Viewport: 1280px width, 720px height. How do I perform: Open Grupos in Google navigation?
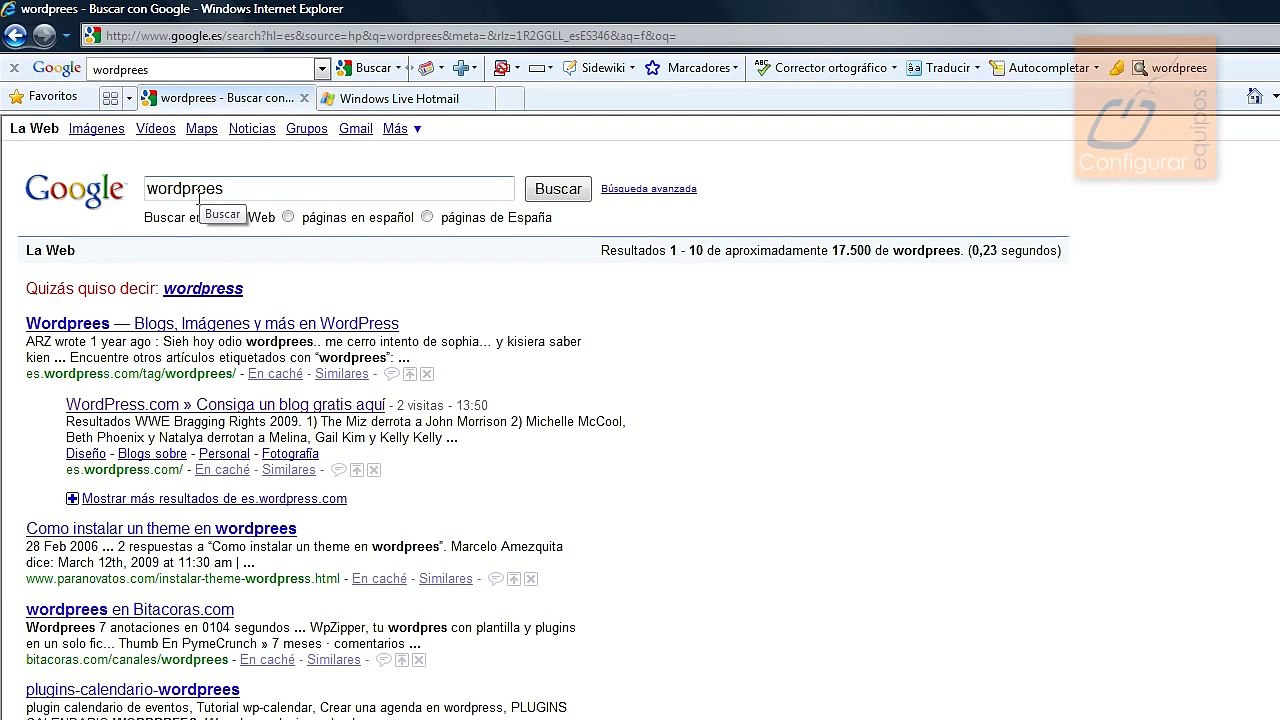coord(307,129)
